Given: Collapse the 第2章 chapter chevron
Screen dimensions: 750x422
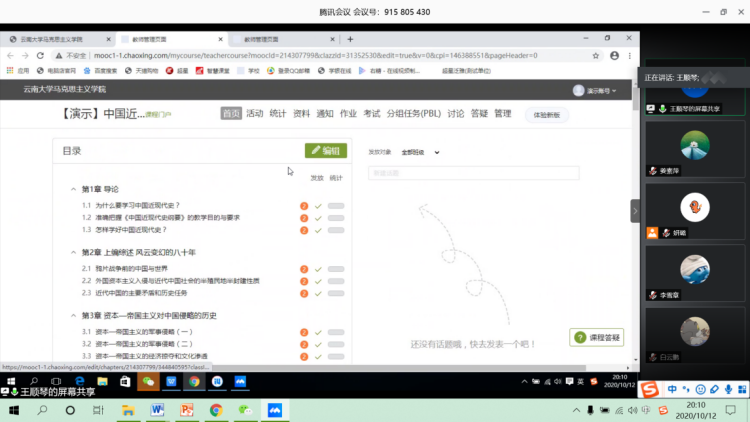Looking at the screenshot, I should (73, 252).
